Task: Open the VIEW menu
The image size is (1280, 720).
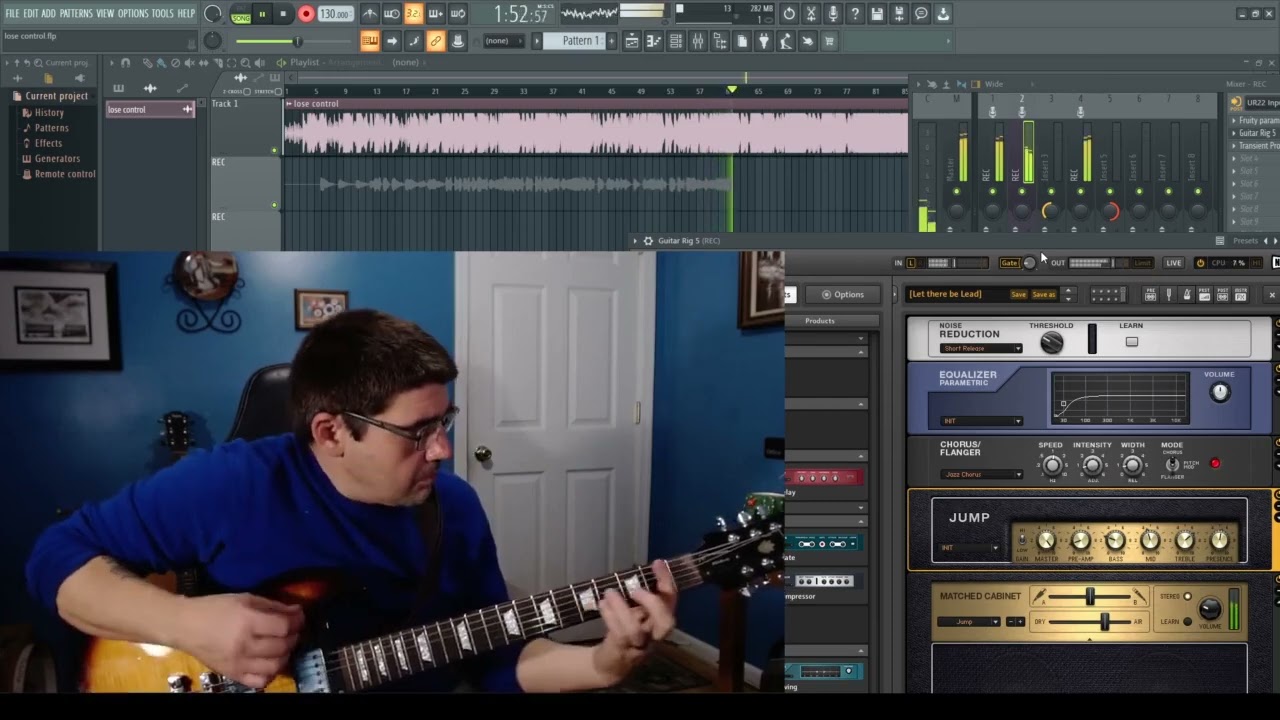Action: click(x=105, y=14)
